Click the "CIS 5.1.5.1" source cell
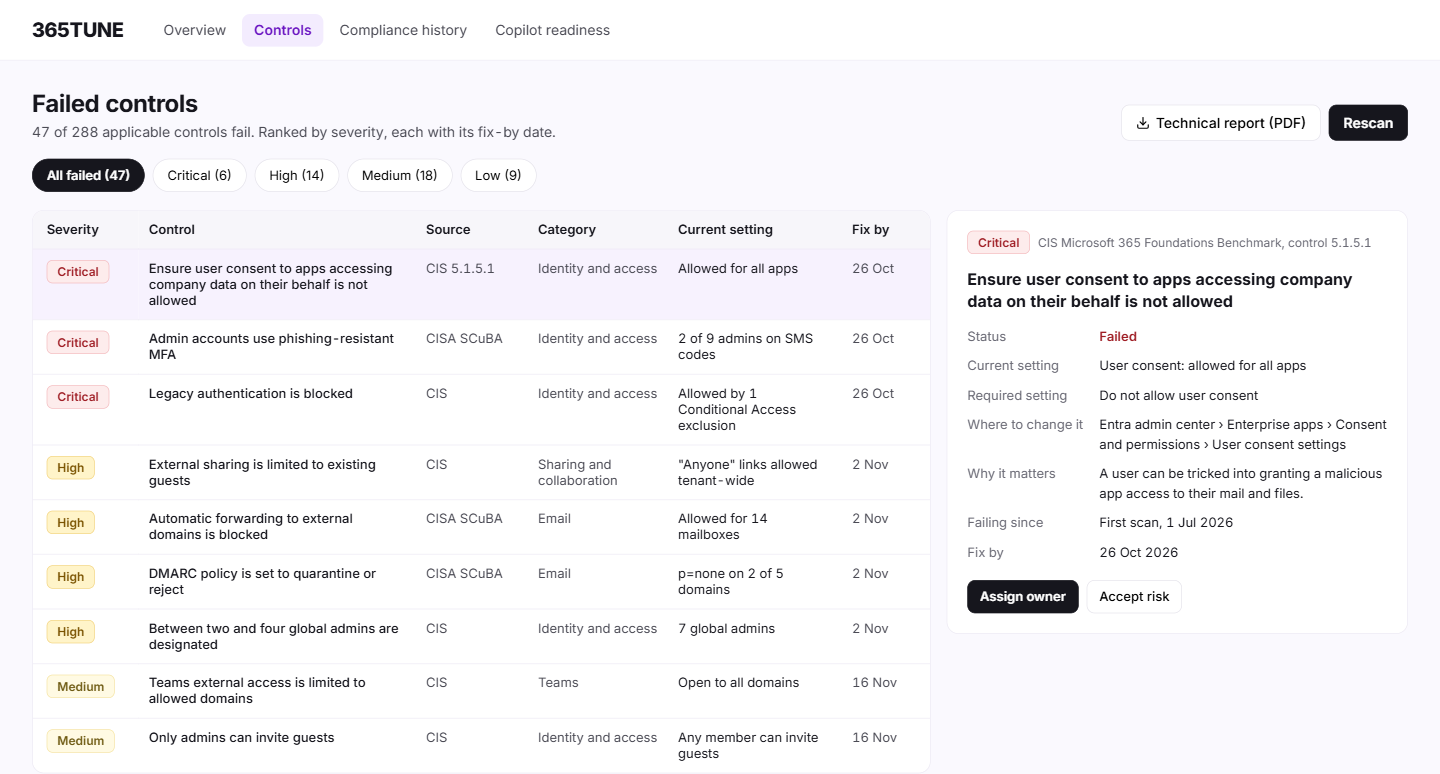Viewport: 1440px width, 774px height. tap(460, 269)
